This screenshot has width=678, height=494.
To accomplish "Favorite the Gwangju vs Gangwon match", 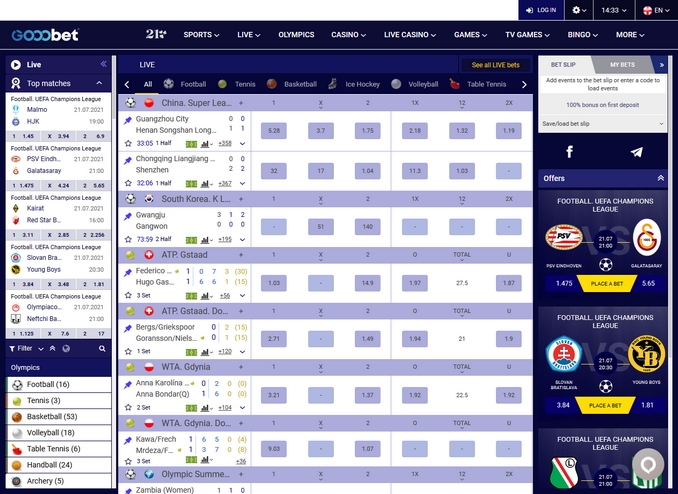I will (128, 239).
